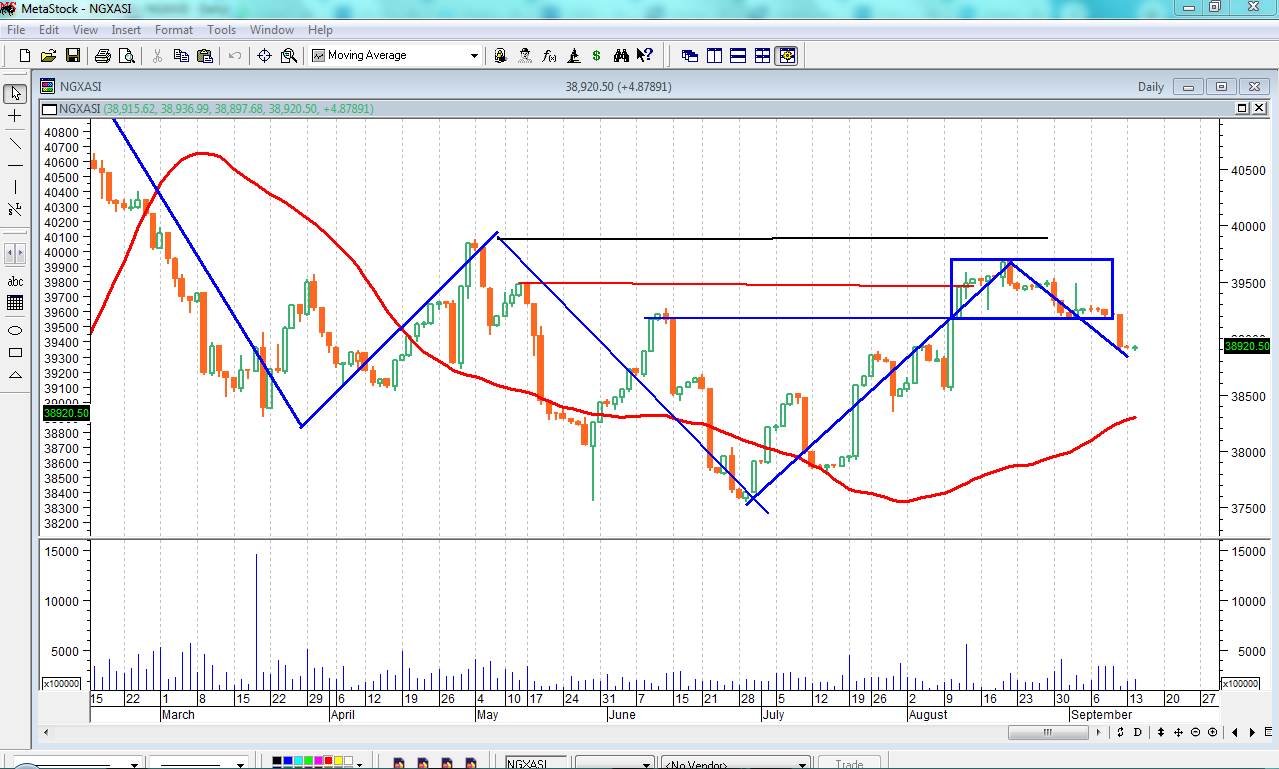
Task: Open the Indicator Builder f(x) icon
Action: tap(549, 56)
